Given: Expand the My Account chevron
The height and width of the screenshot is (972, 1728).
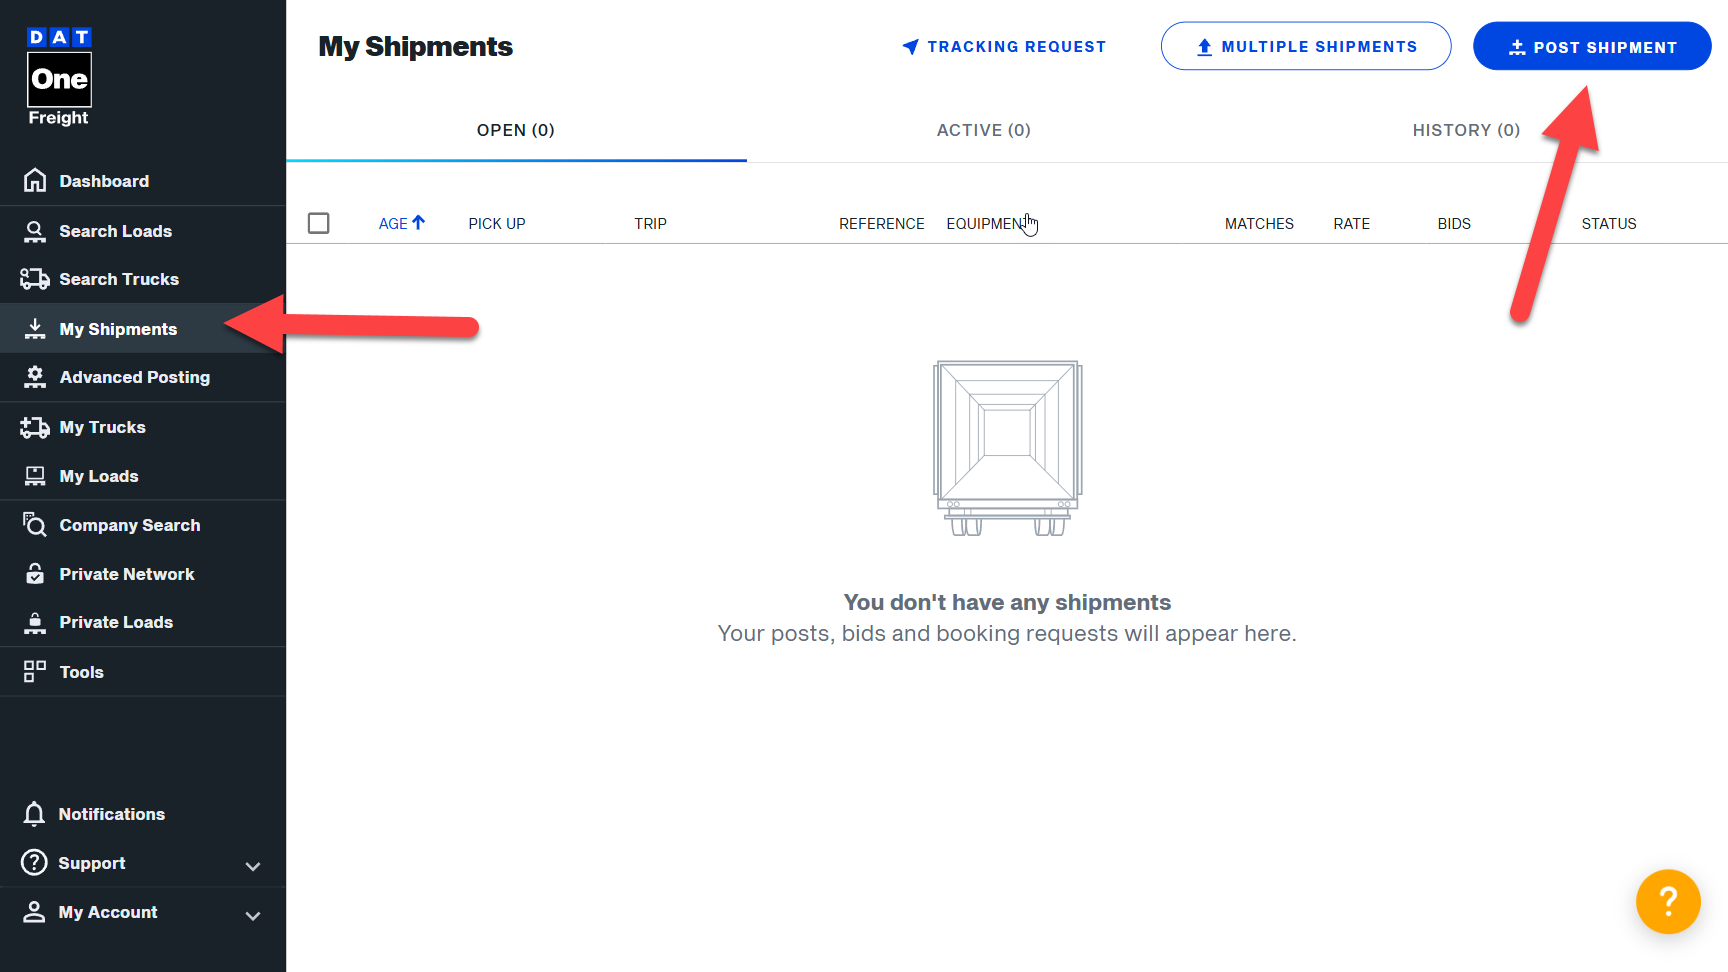Looking at the screenshot, I should pos(253,915).
